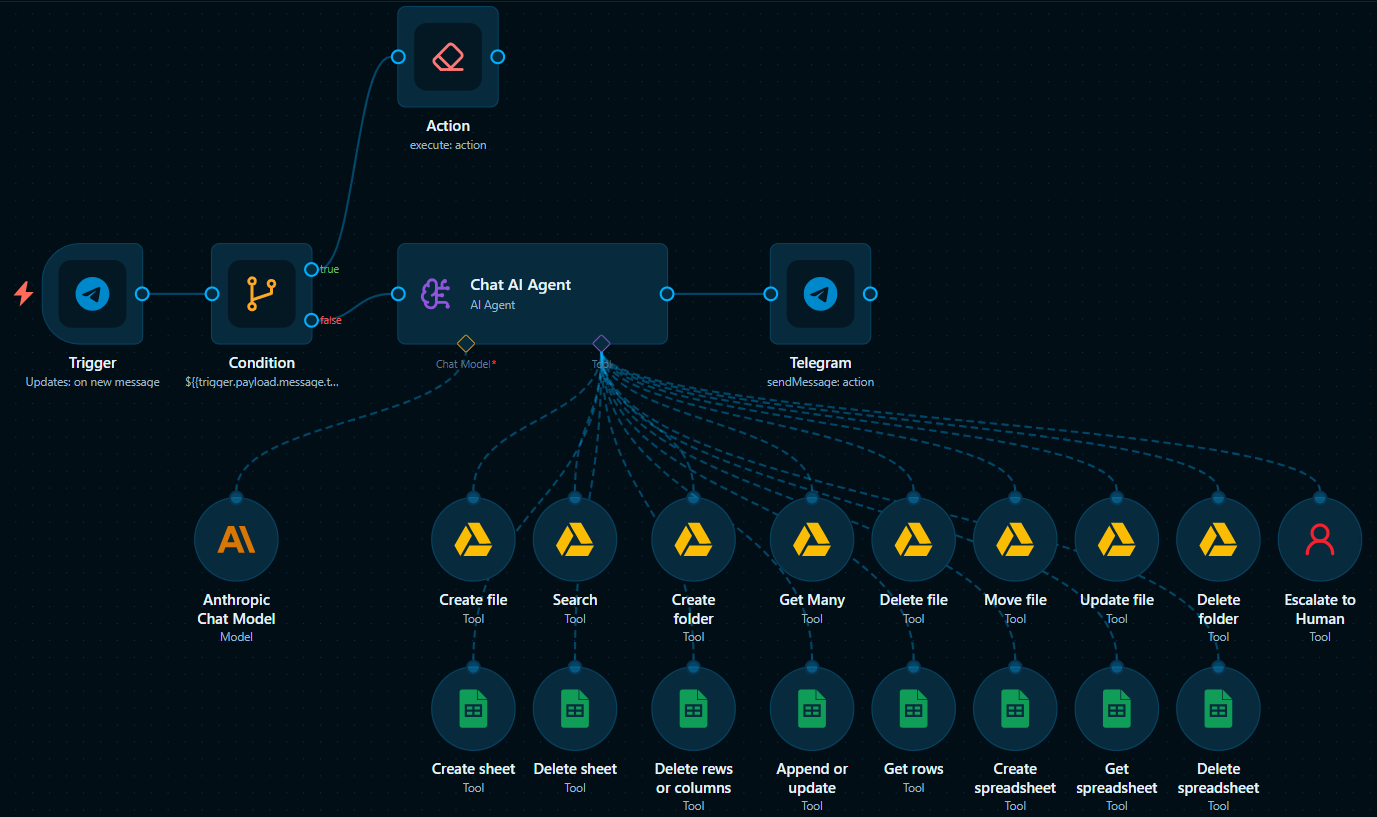
Task: Click the Condition node's false output port
Action: [312, 320]
